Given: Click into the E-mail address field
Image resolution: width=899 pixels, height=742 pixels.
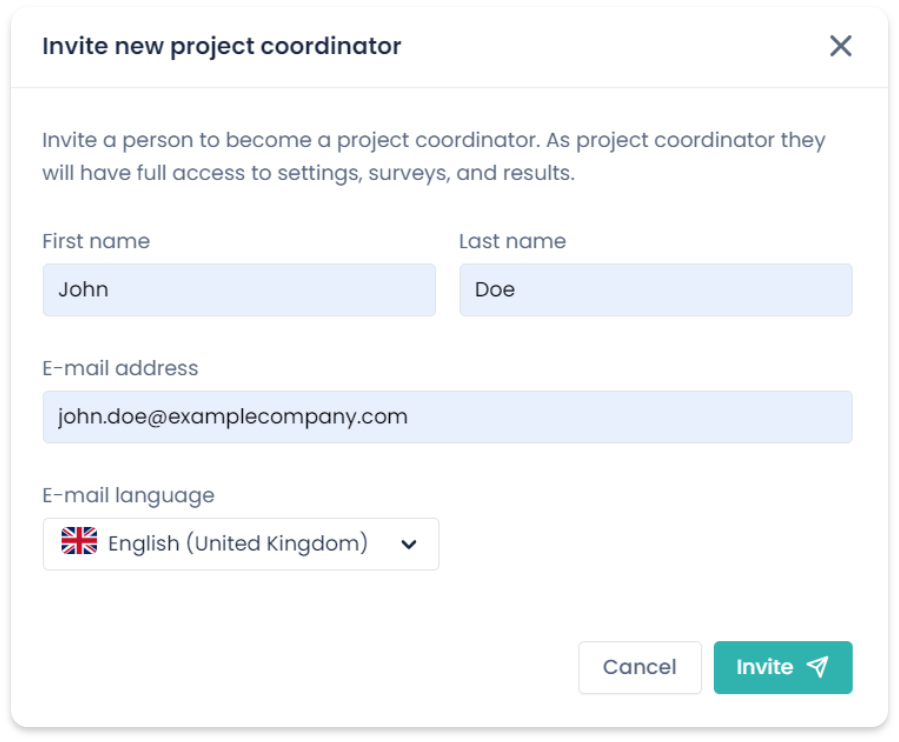Looking at the screenshot, I should [448, 417].
